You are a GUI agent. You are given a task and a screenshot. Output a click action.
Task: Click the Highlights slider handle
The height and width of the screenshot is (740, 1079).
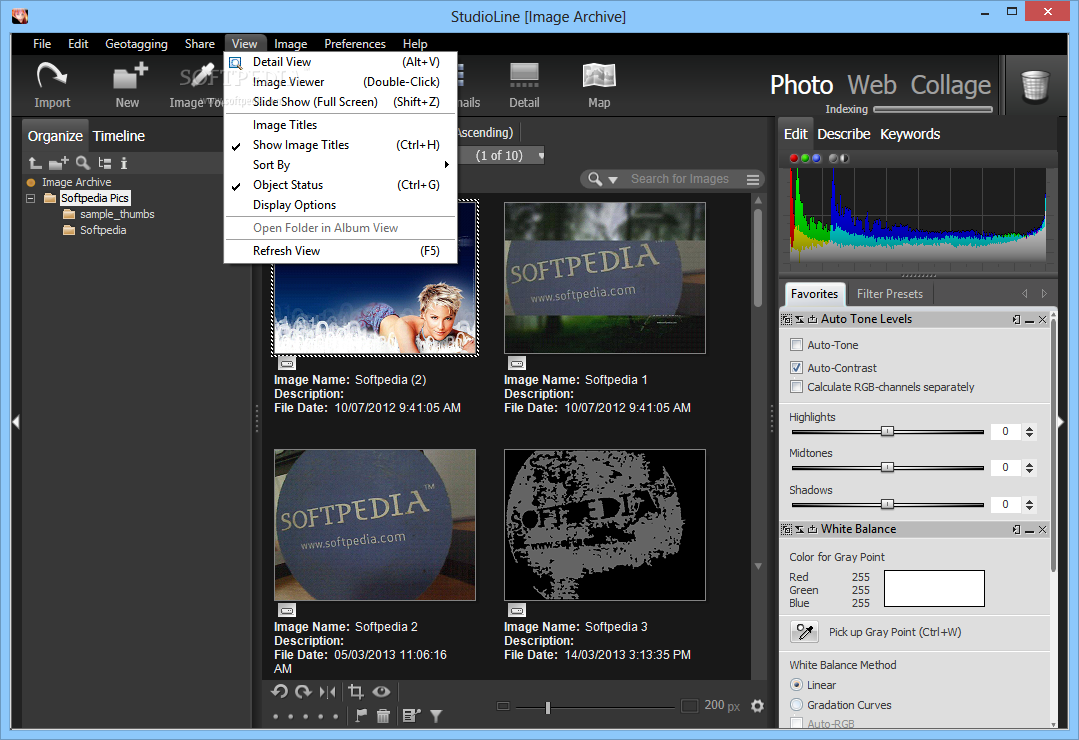(x=888, y=432)
